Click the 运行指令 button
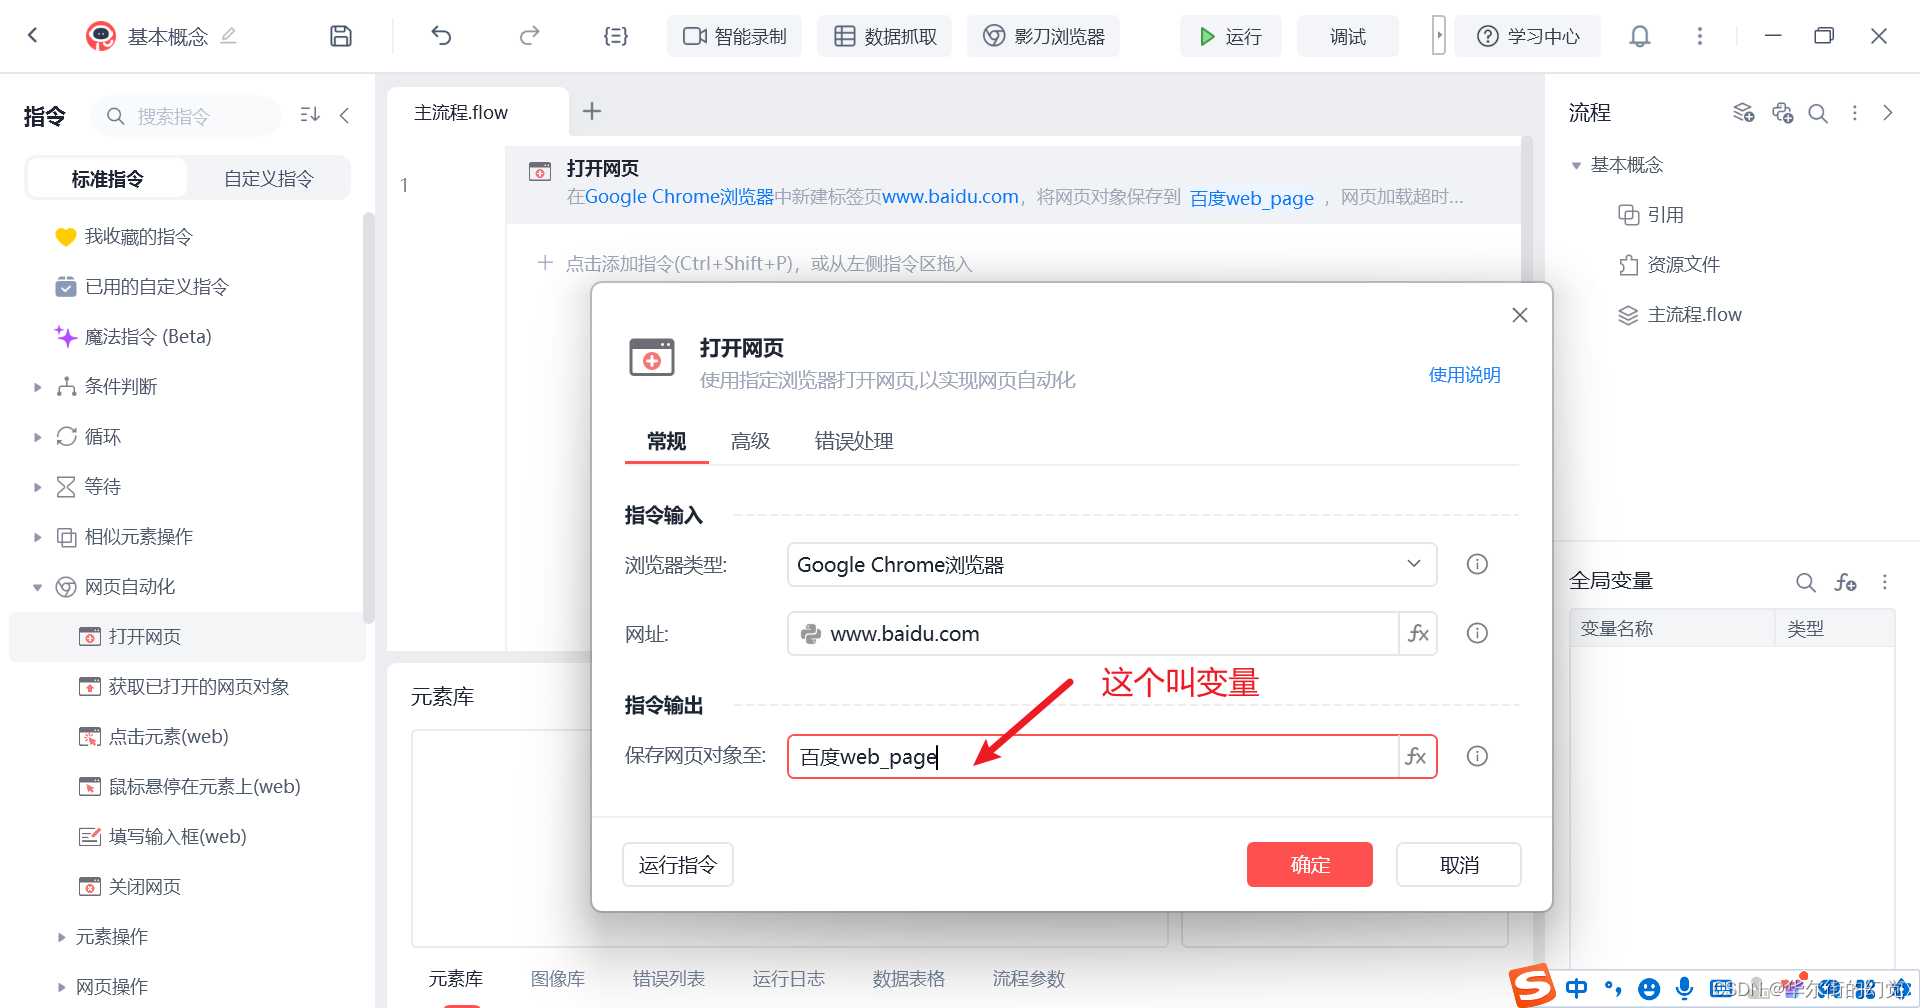Image resolution: width=1920 pixels, height=1008 pixels. pyautogui.click(x=678, y=864)
